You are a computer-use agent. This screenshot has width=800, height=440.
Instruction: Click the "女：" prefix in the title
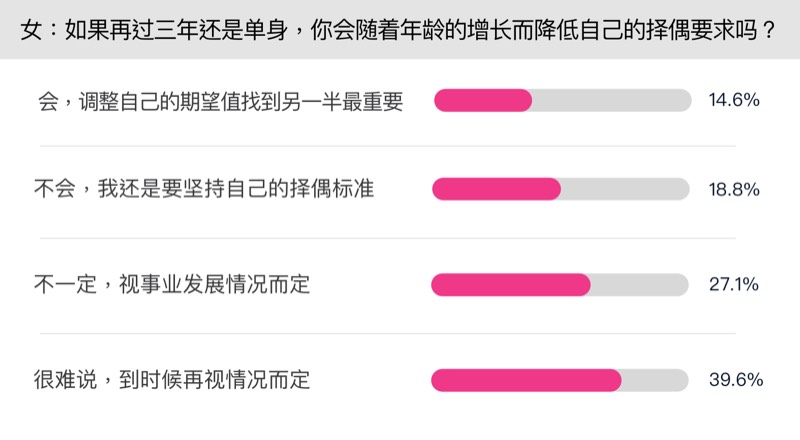point(40,29)
